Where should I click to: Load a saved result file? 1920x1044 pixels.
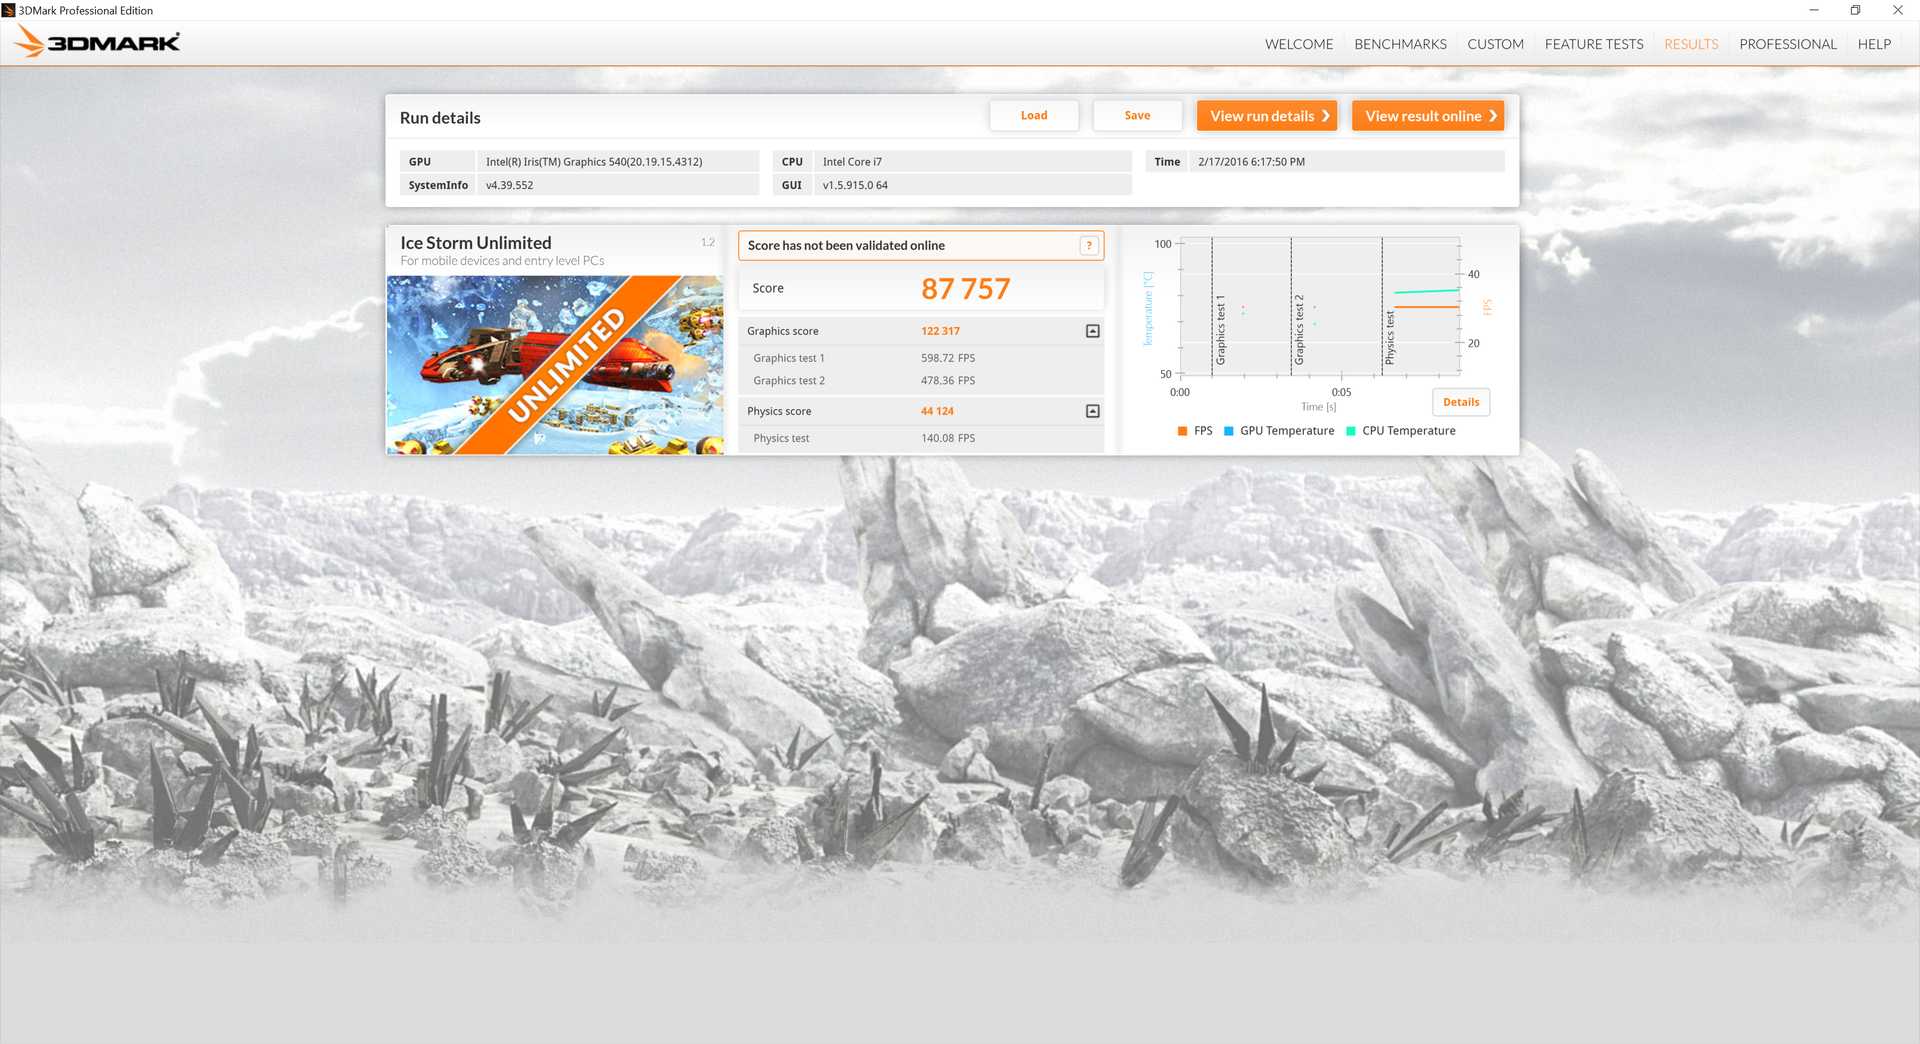click(1034, 116)
